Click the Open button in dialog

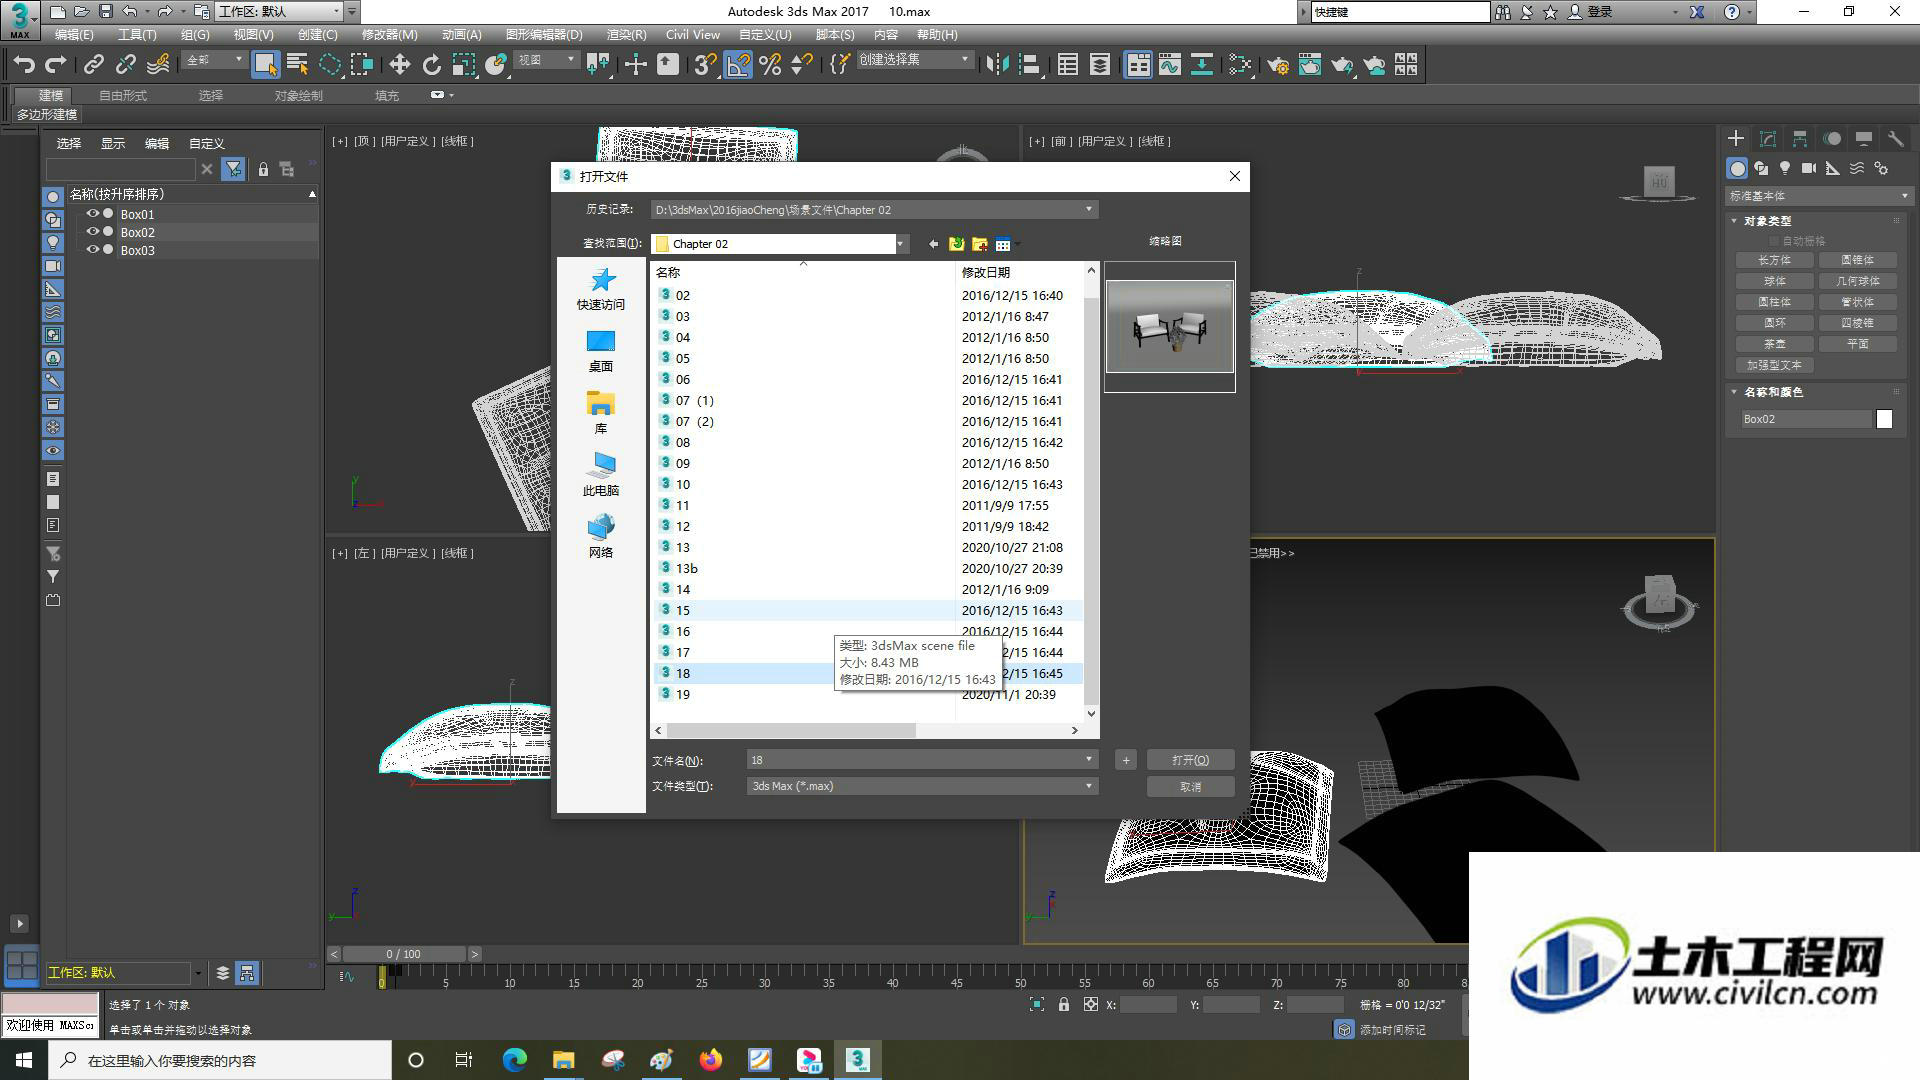(1190, 760)
